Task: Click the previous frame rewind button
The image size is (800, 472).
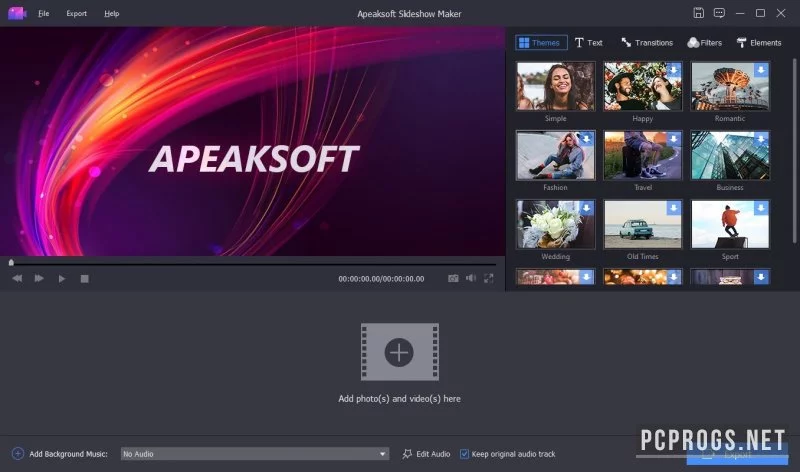Action: 17,278
